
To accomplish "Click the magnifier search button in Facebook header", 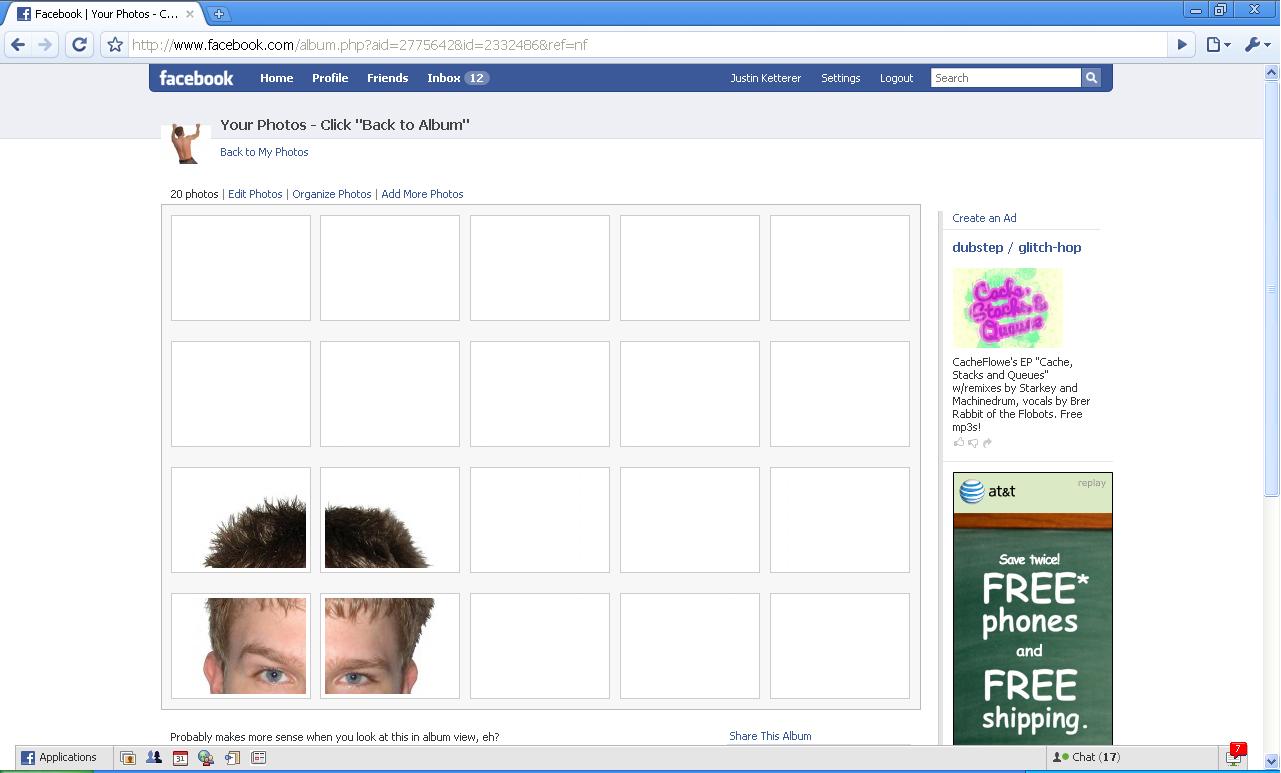I will coord(1091,78).
